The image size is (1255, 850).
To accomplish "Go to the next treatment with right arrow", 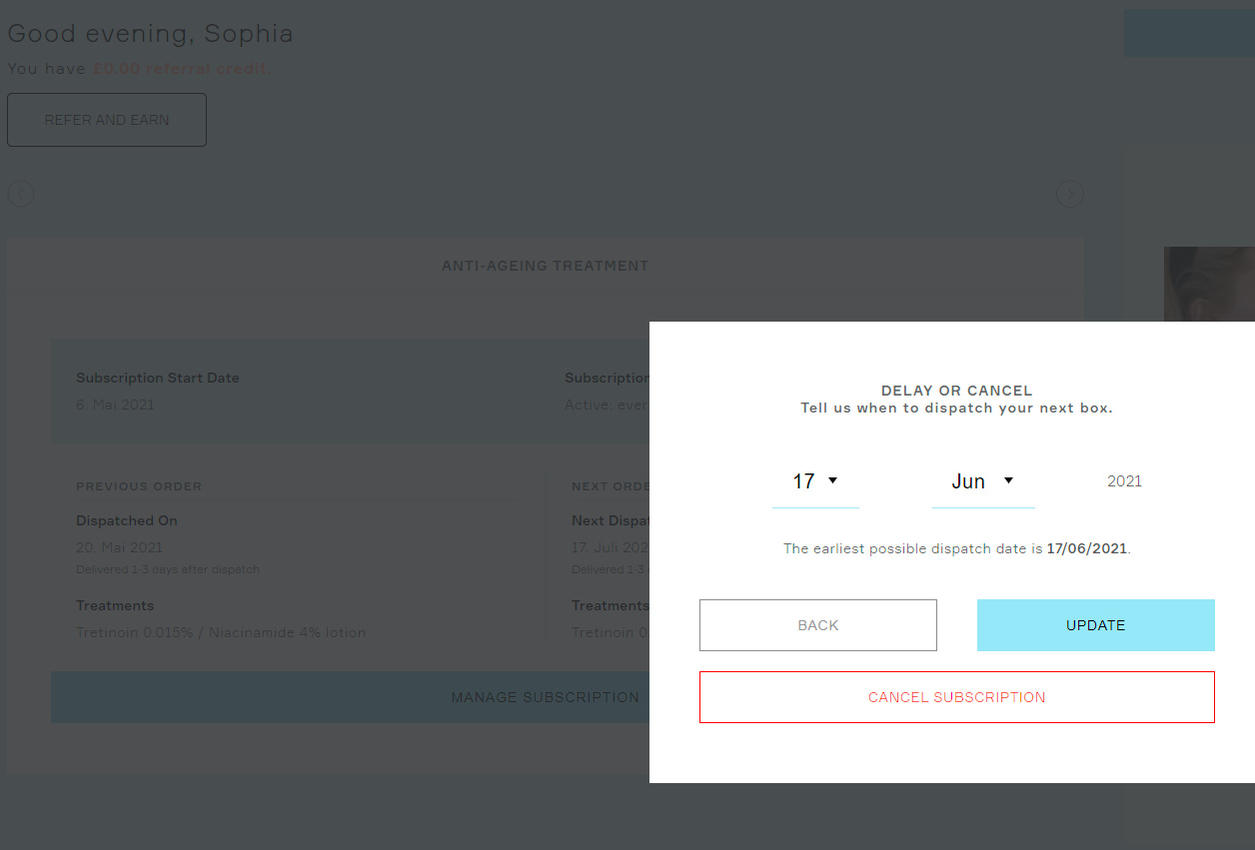I will (1070, 194).
